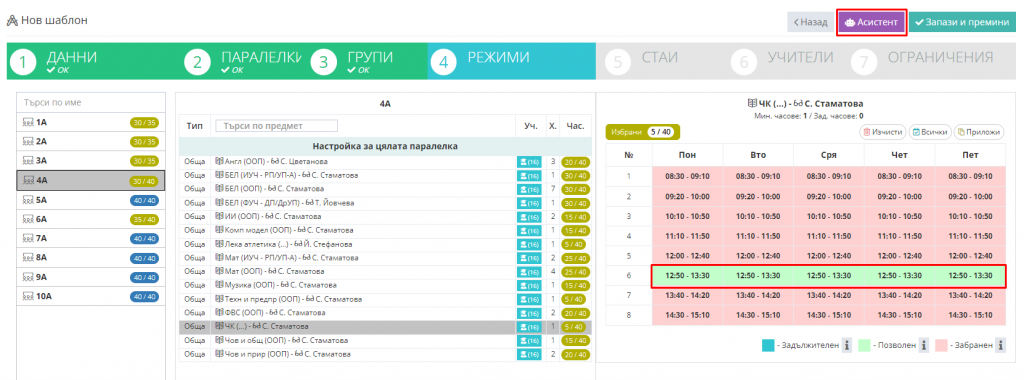Click info icon next to Позволен legend
Screen dimensions: 1024x380
pos(924,345)
